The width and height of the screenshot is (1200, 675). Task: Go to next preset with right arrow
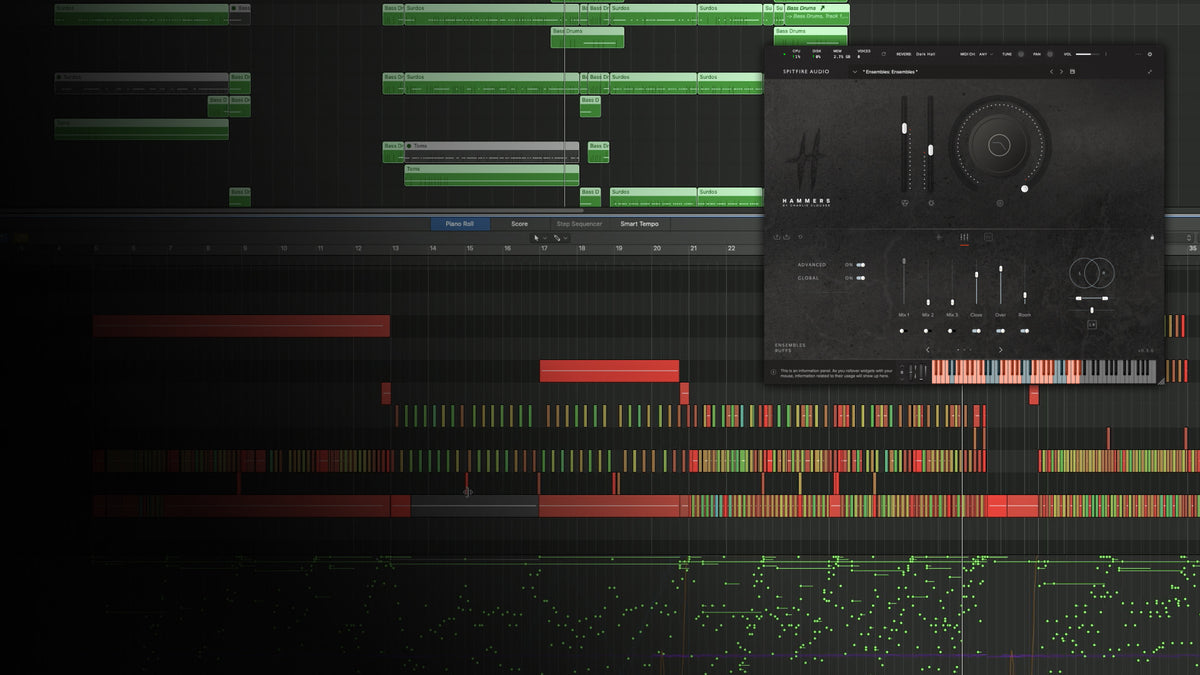pyautogui.click(x=1061, y=72)
